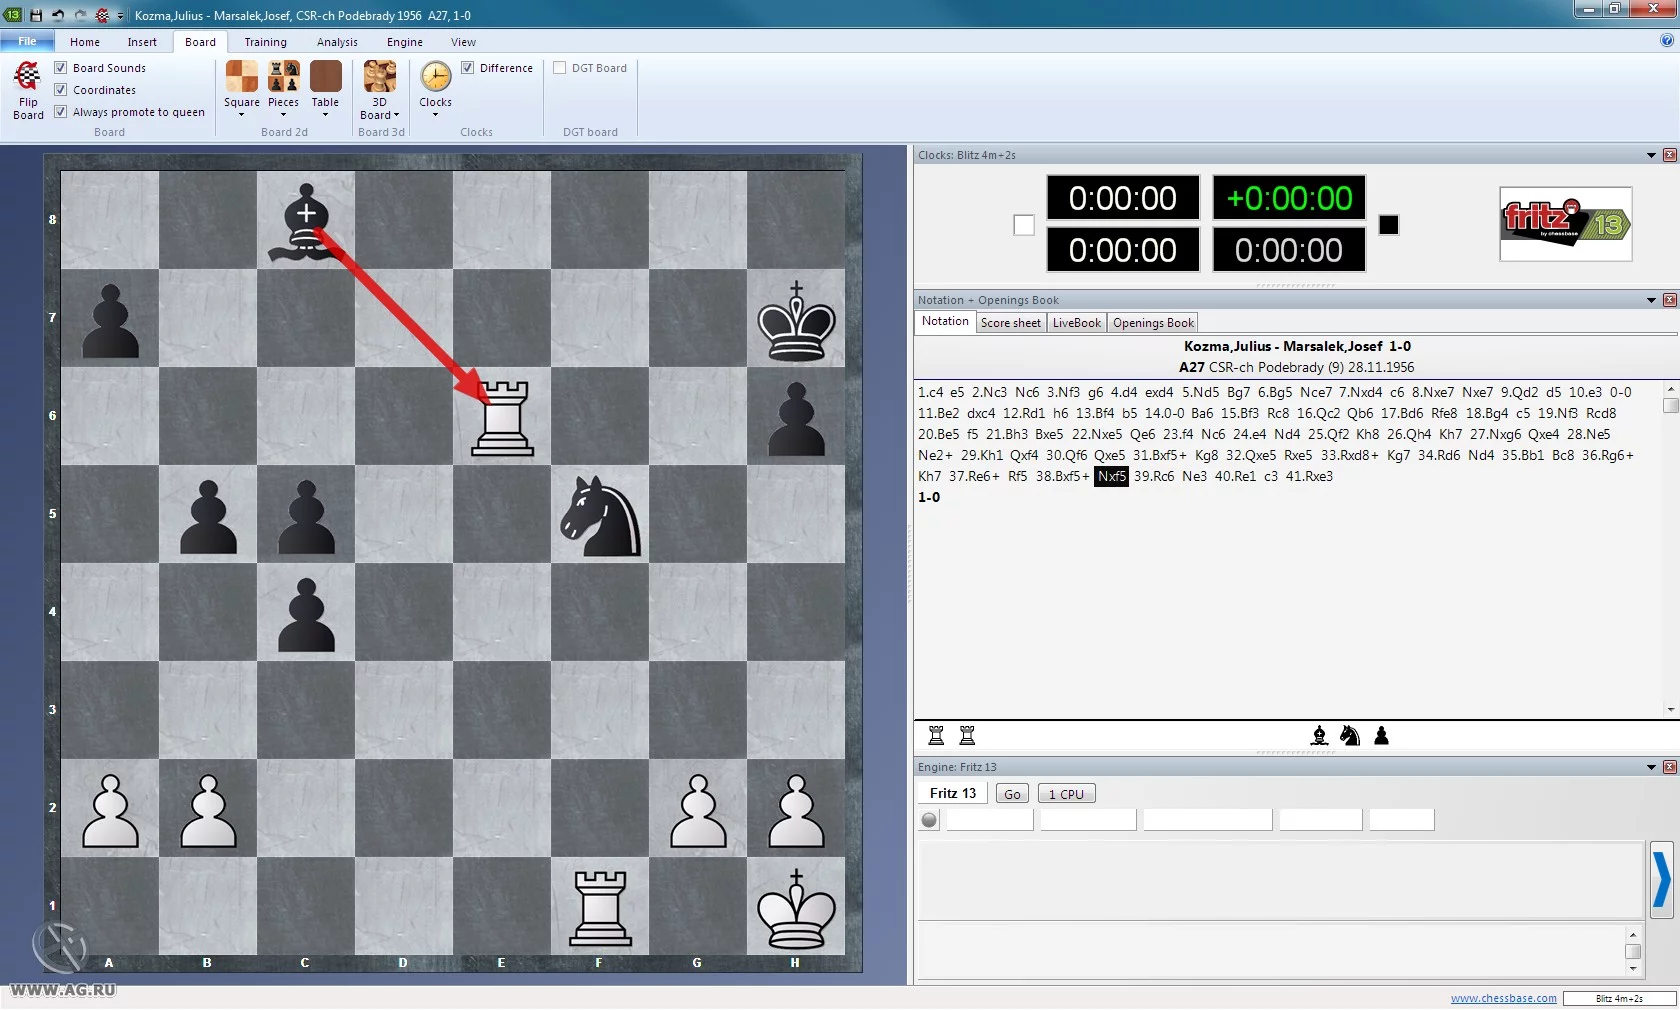The image size is (1680, 1010).
Task: Click the engine status lamp icon
Action: (x=930, y=820)
